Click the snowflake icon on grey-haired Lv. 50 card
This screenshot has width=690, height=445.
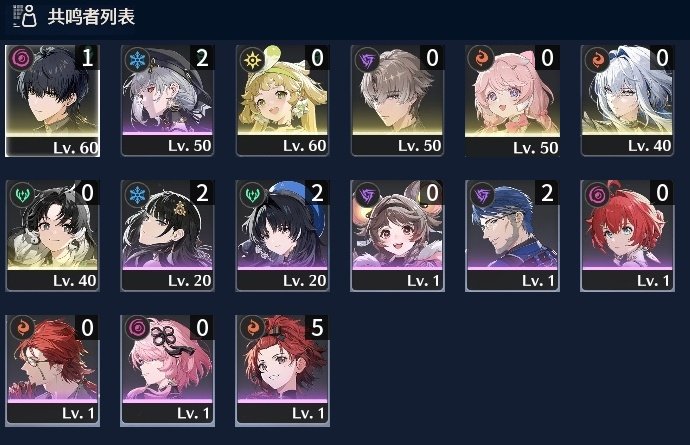(x=137, y=59)
